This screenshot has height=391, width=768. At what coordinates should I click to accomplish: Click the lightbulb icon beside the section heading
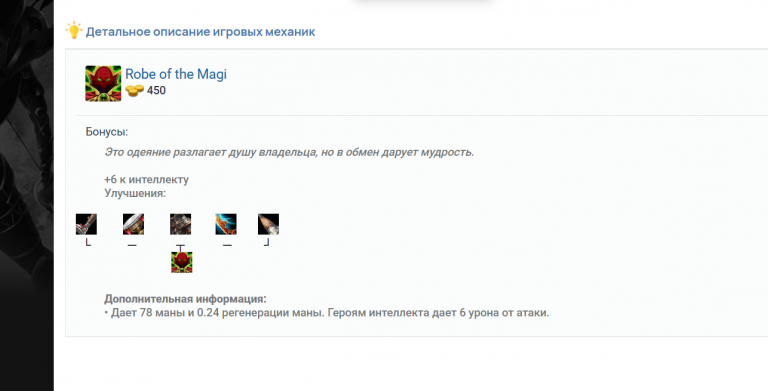coord(74,30)
